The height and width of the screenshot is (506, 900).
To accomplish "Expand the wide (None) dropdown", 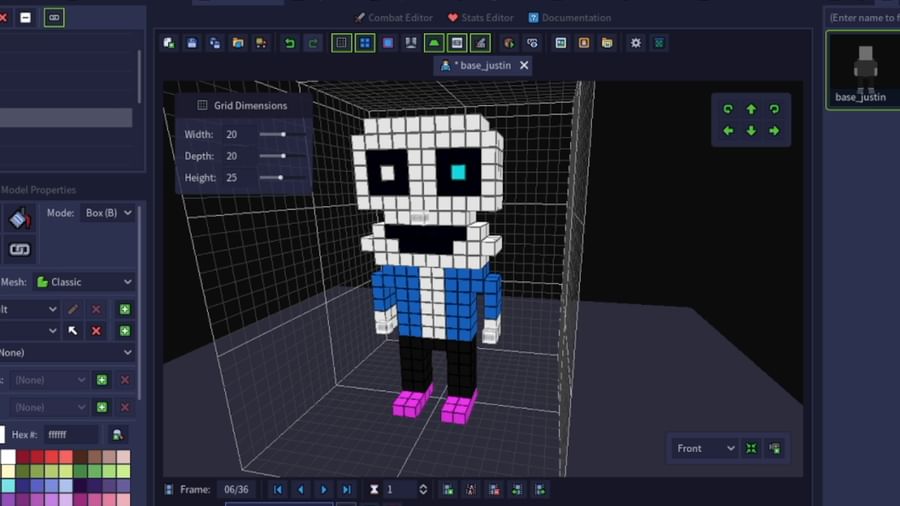I will [x=67, y=353].
